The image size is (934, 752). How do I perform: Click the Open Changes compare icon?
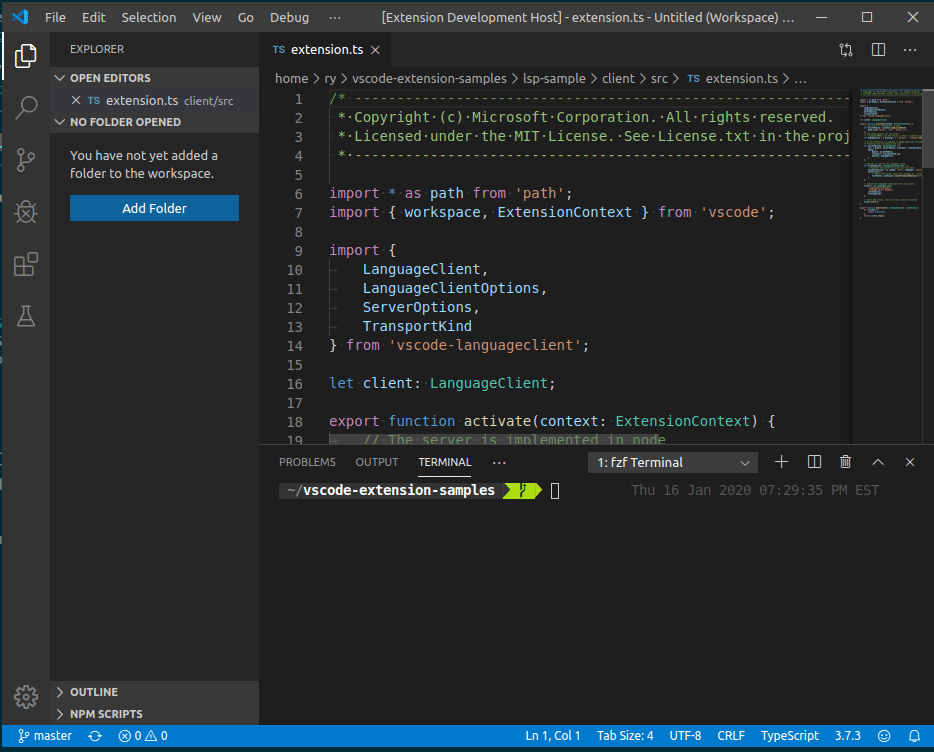click(x=846, y=50)
